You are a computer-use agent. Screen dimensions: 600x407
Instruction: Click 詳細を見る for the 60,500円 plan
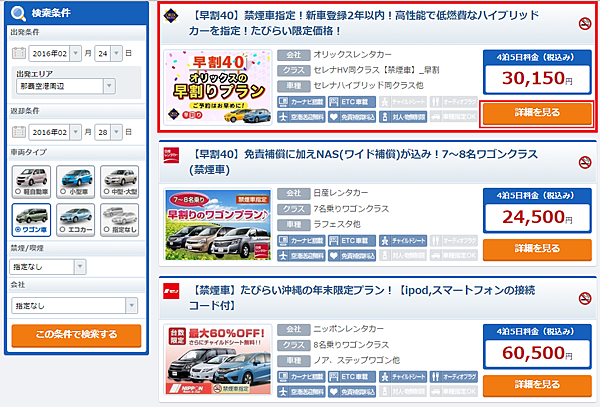point(537,386)
